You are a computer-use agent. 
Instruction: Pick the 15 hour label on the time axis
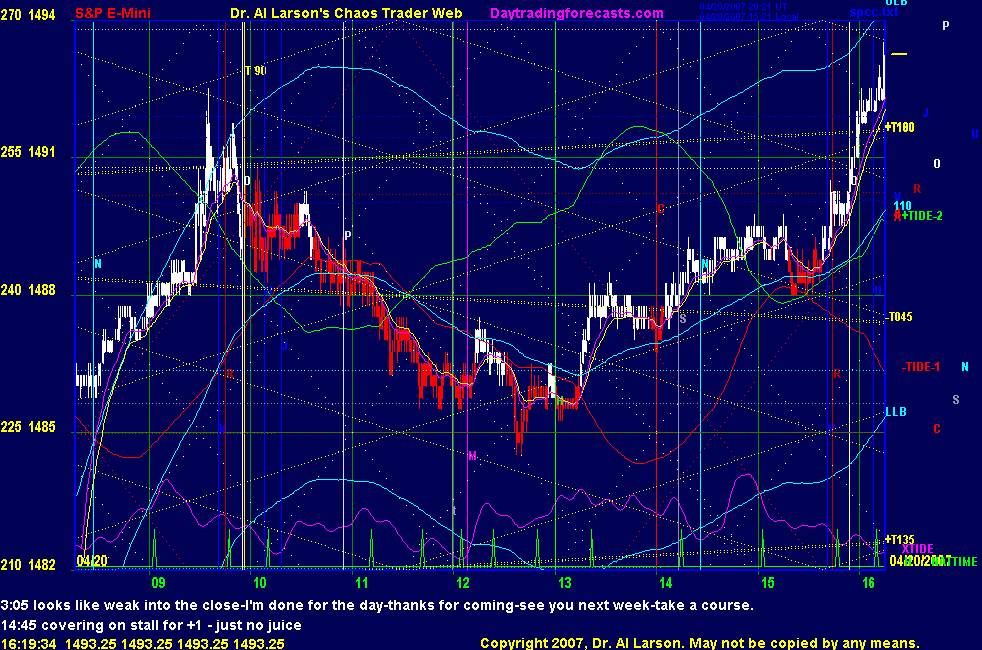tap(768, 583)
